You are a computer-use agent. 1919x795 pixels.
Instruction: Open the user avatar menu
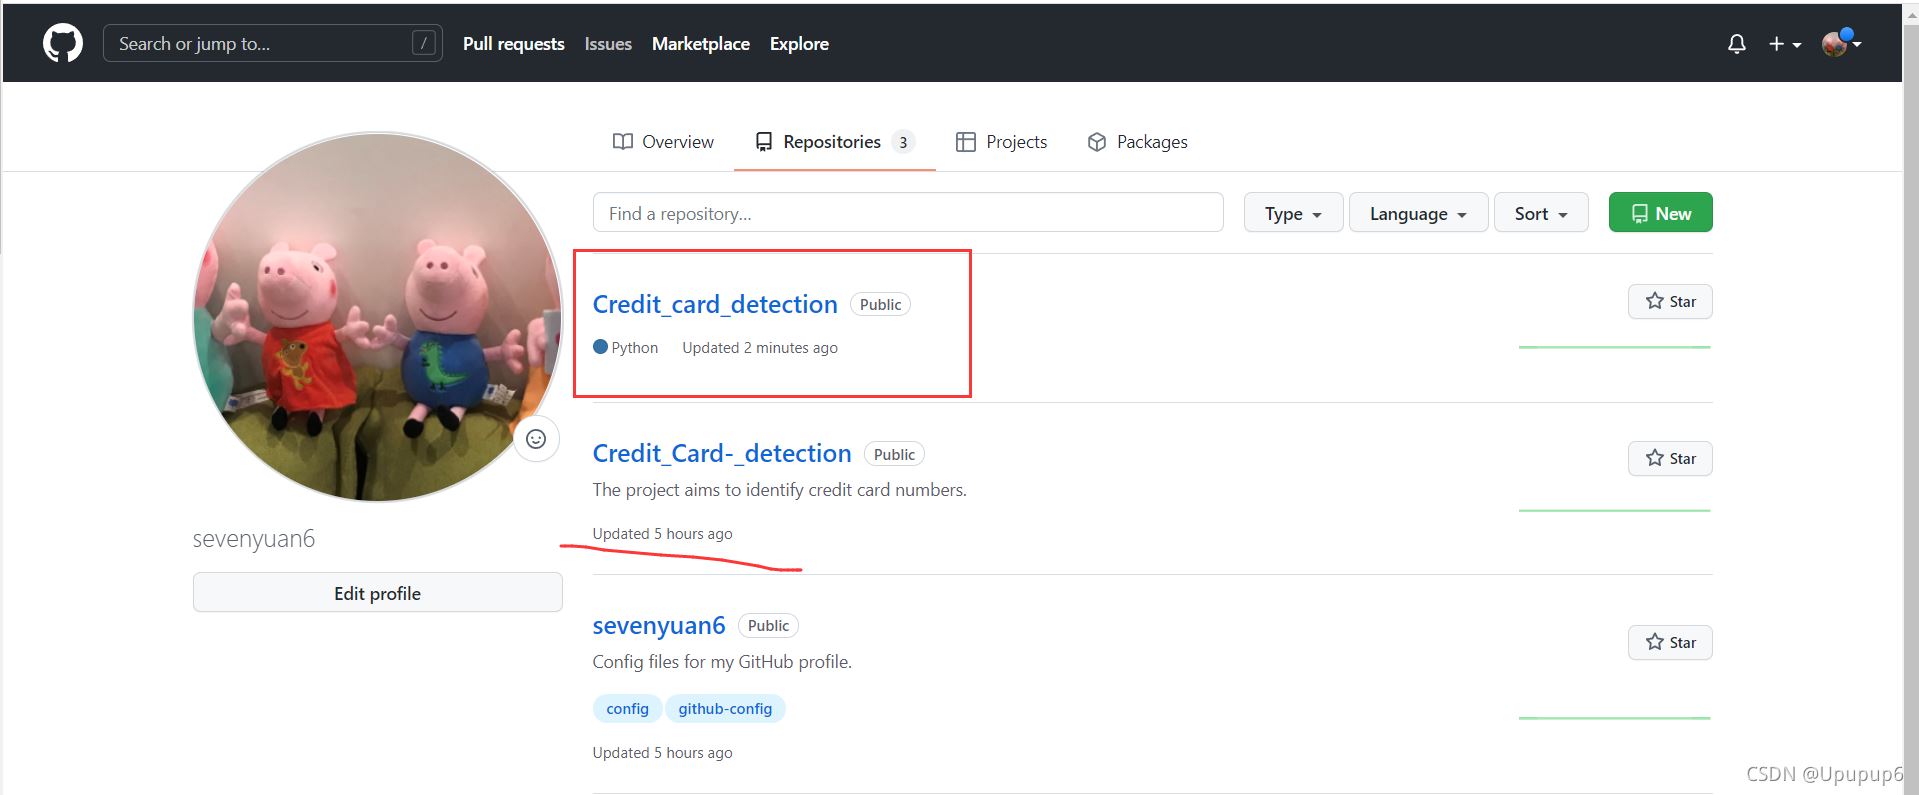(1839, 43)
